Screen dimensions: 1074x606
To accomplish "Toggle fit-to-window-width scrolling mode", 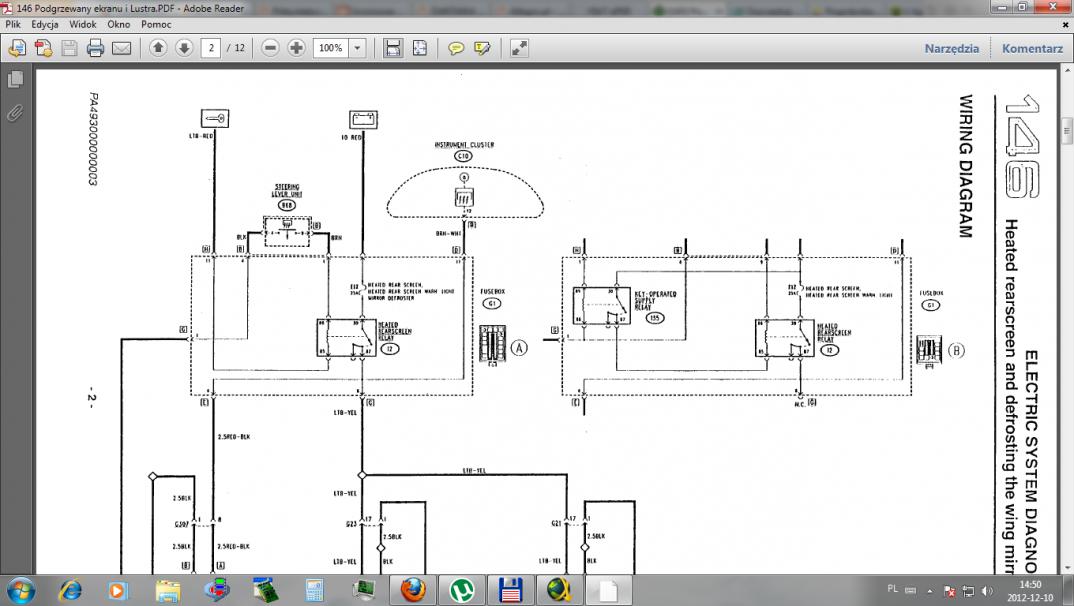I will click(393, 48).
